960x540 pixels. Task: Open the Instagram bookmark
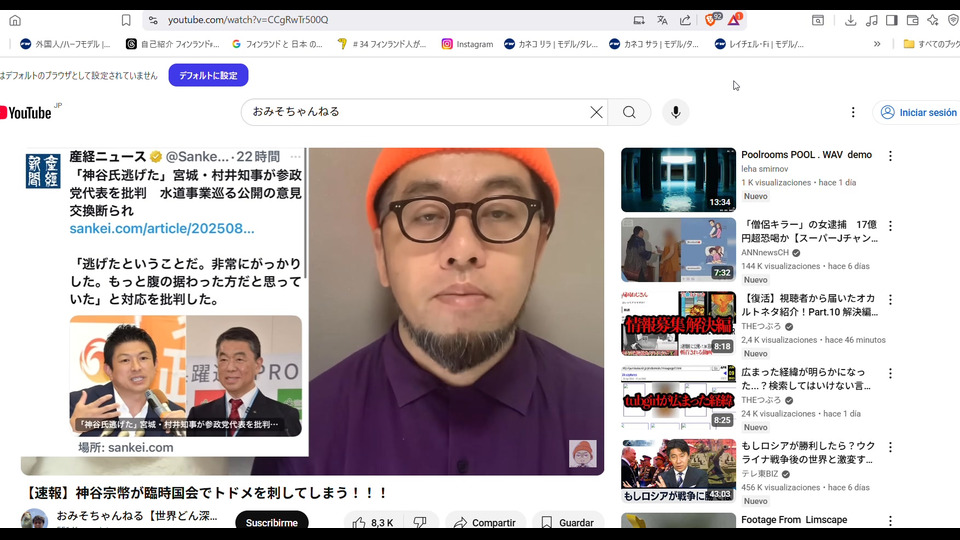click(467, 44)
